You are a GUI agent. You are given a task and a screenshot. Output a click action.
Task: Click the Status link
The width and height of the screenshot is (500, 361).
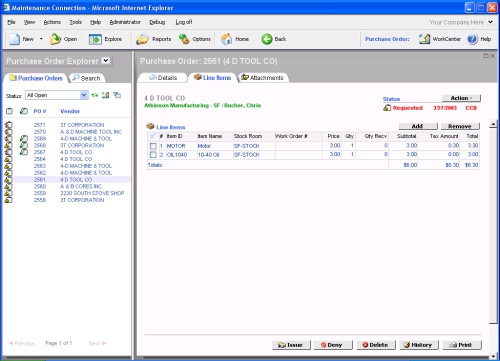pos(391,99)
